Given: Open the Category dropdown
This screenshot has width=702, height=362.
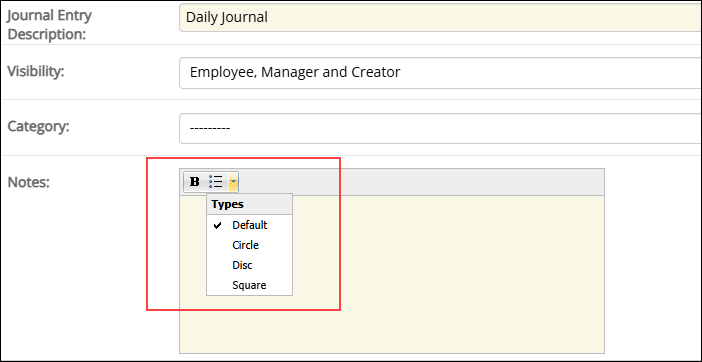Looking at the screenshot, I should pyautogui.click(x=440, y=128).
